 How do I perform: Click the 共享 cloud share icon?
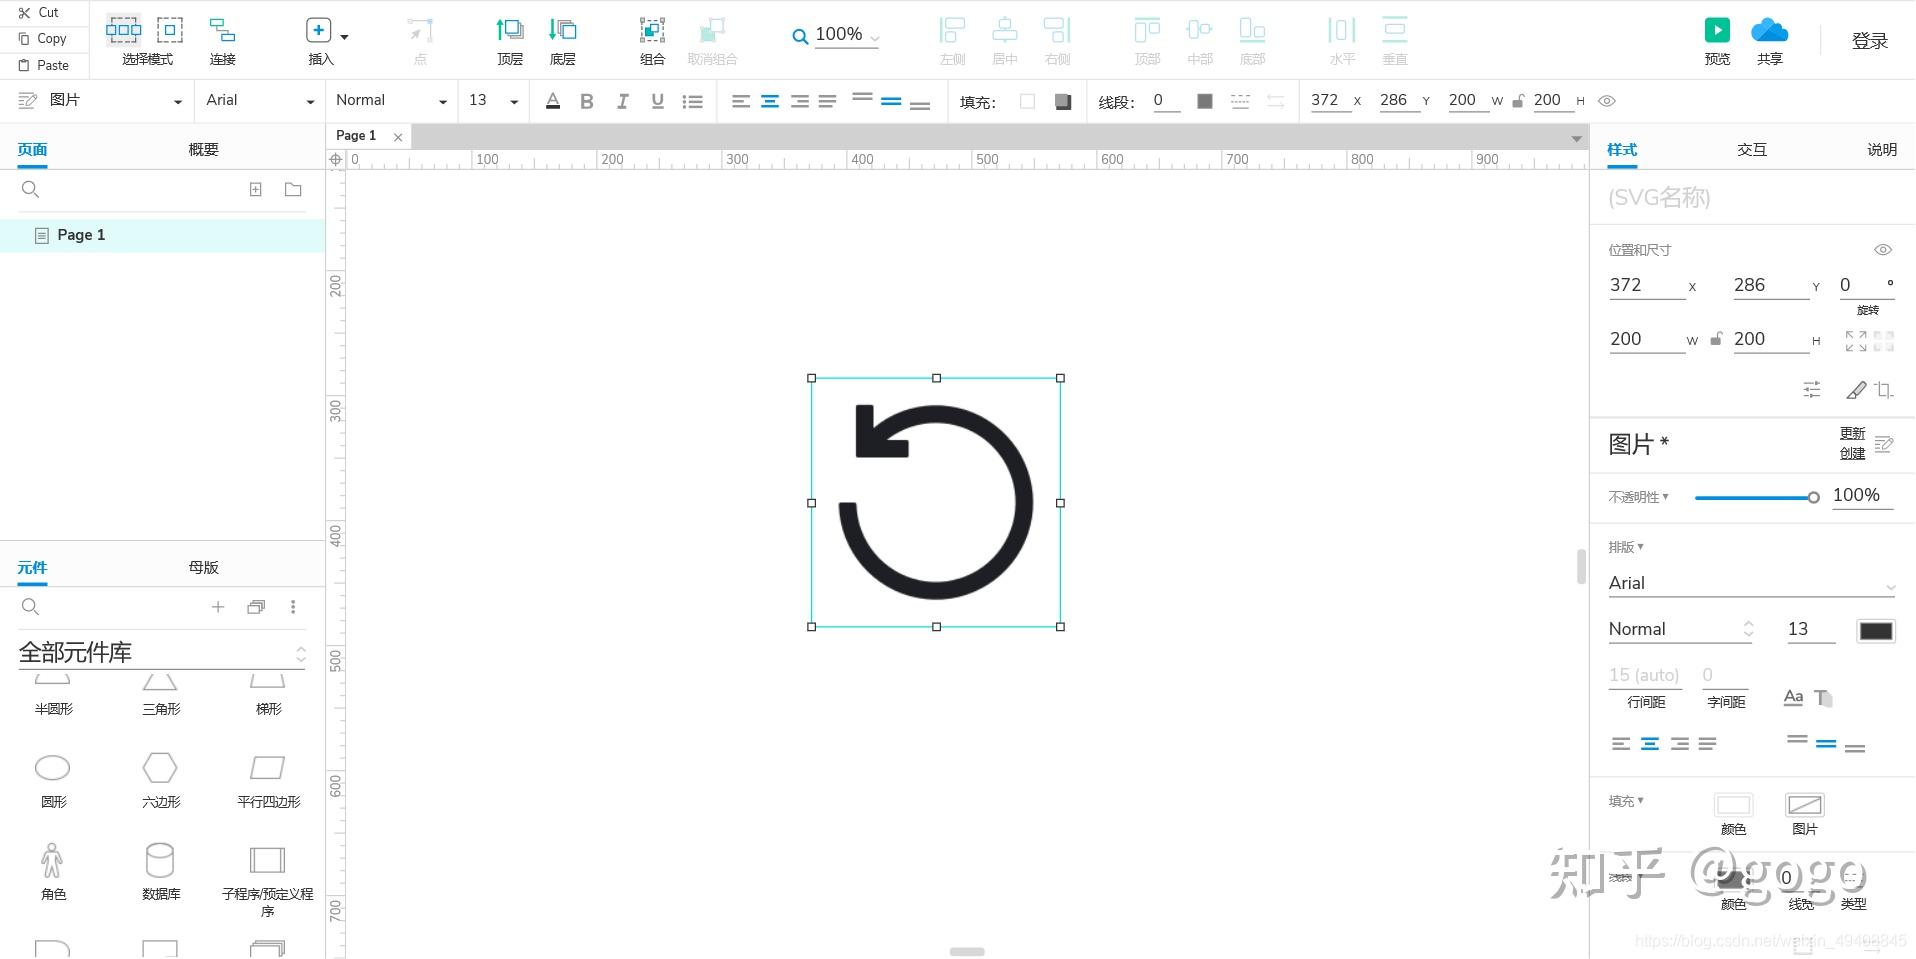tap(1769, 31)
